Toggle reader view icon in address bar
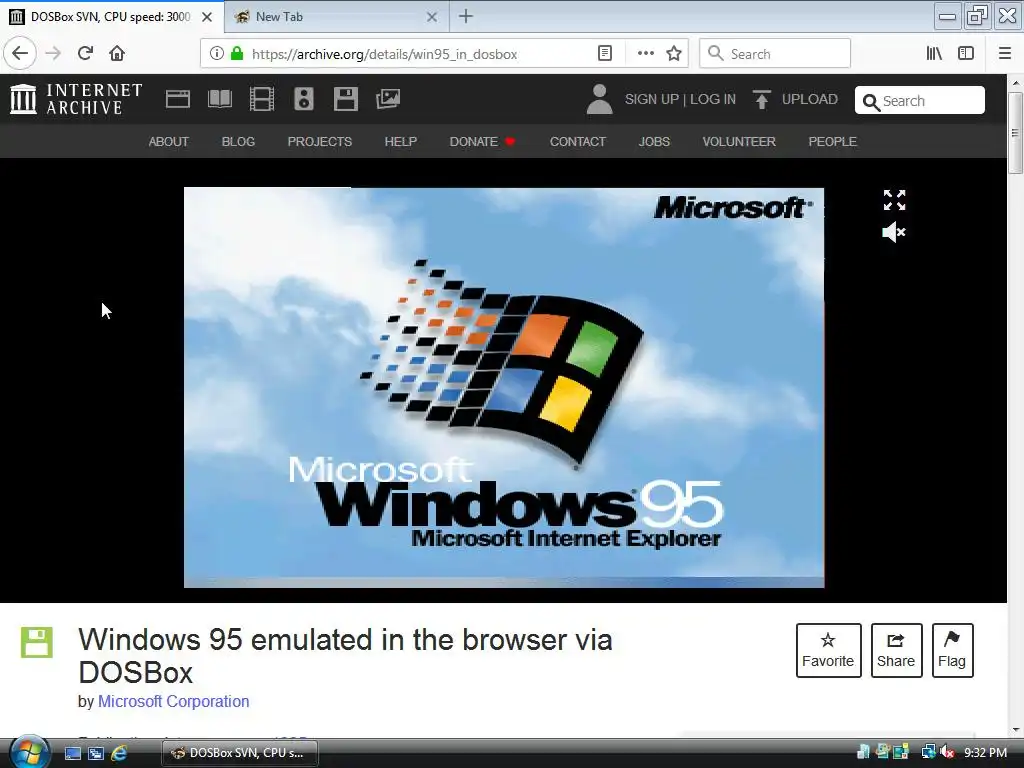 605,54
